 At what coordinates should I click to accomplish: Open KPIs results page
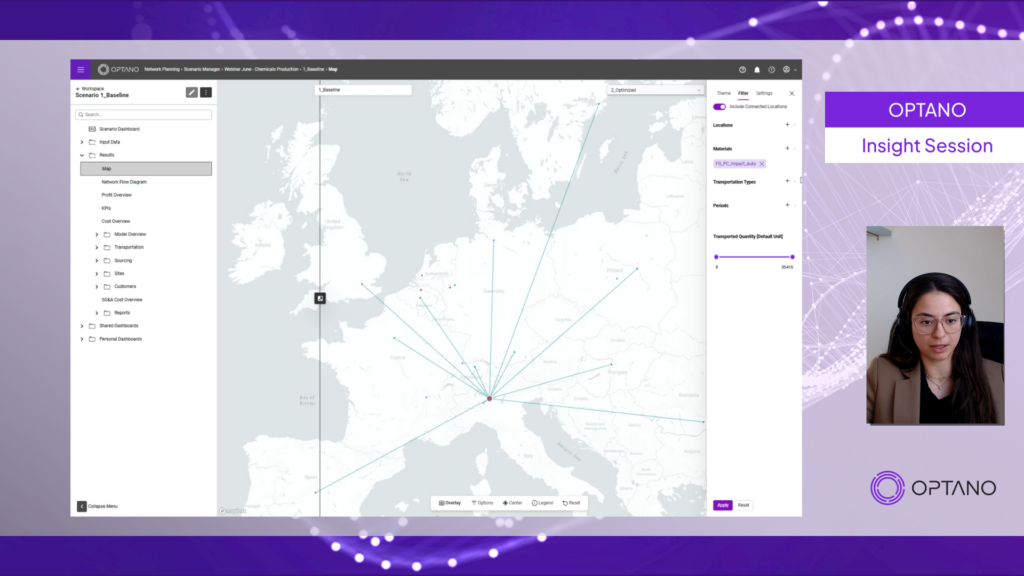pyautogui.click(x=106, y=208)
